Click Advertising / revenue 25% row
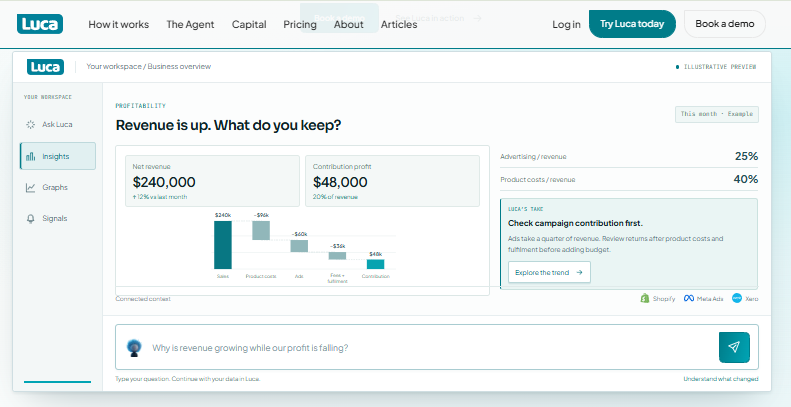Image resolution: width=791 pixels, height=407 pixels. [x=629, y=156]
